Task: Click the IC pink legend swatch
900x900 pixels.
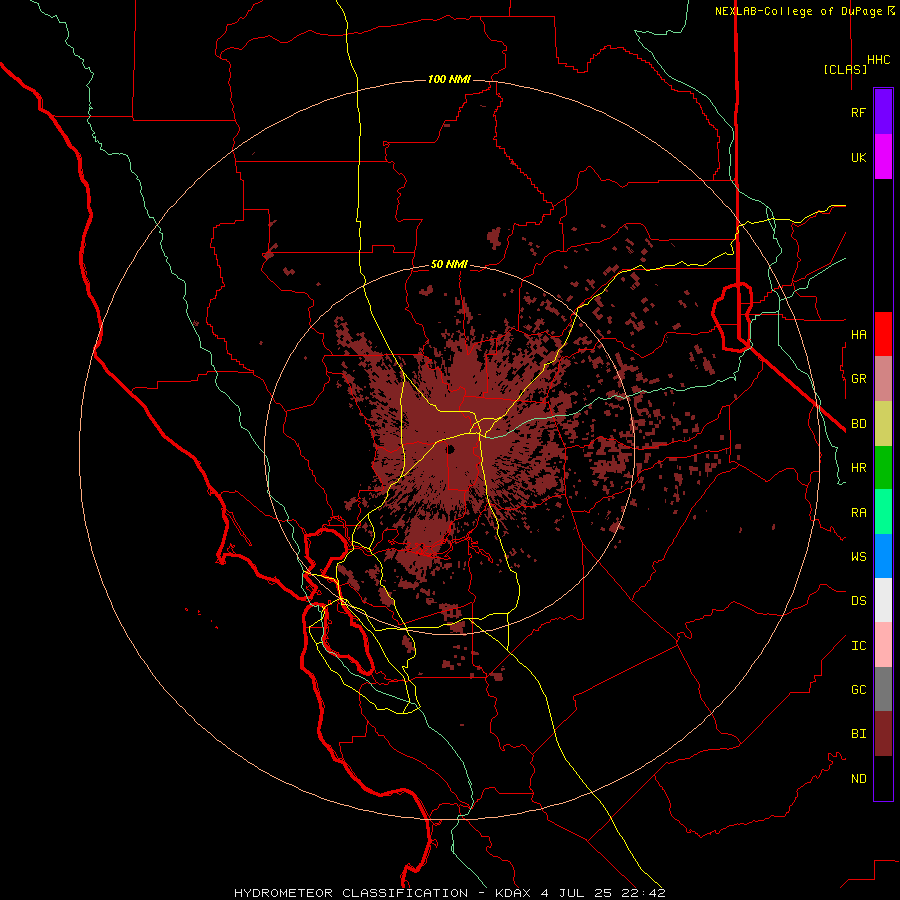Action: (883, 645)
